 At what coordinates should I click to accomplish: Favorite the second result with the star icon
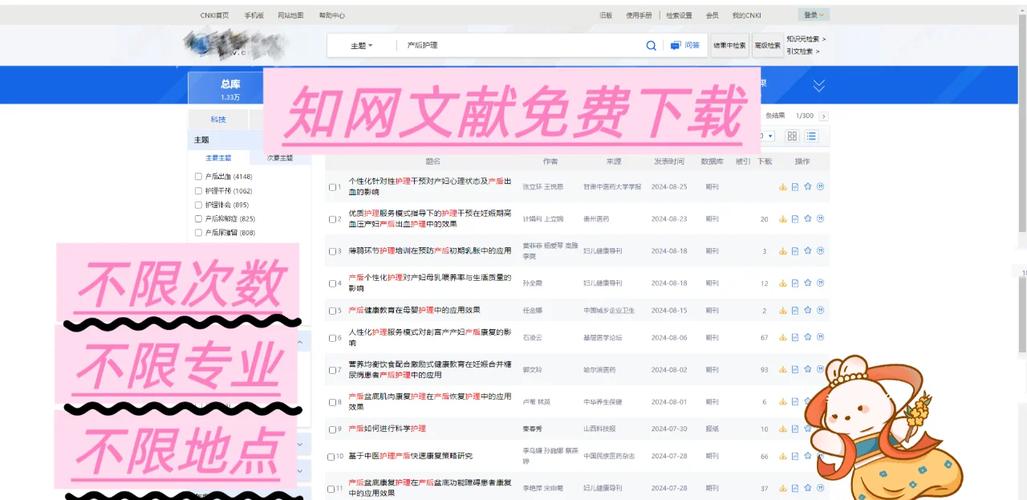808,219
